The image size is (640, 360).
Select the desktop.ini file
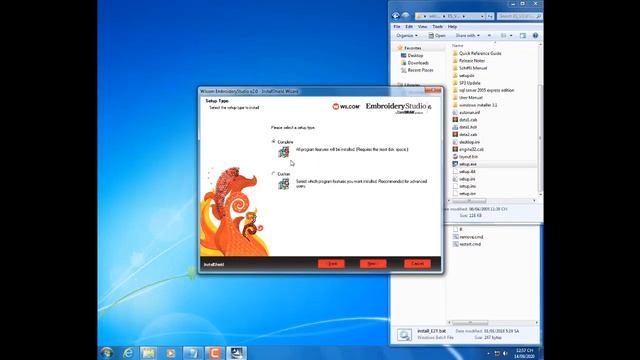469,142
